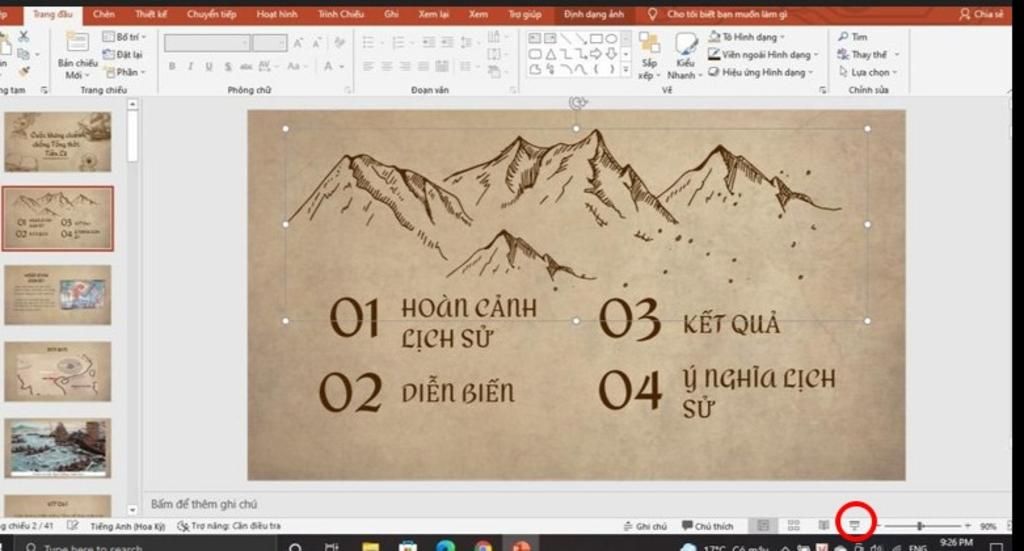Viewport: 1024px width, 551px height.
Task: Open the Xem lại ribbon tab
Action: point(432,14)
